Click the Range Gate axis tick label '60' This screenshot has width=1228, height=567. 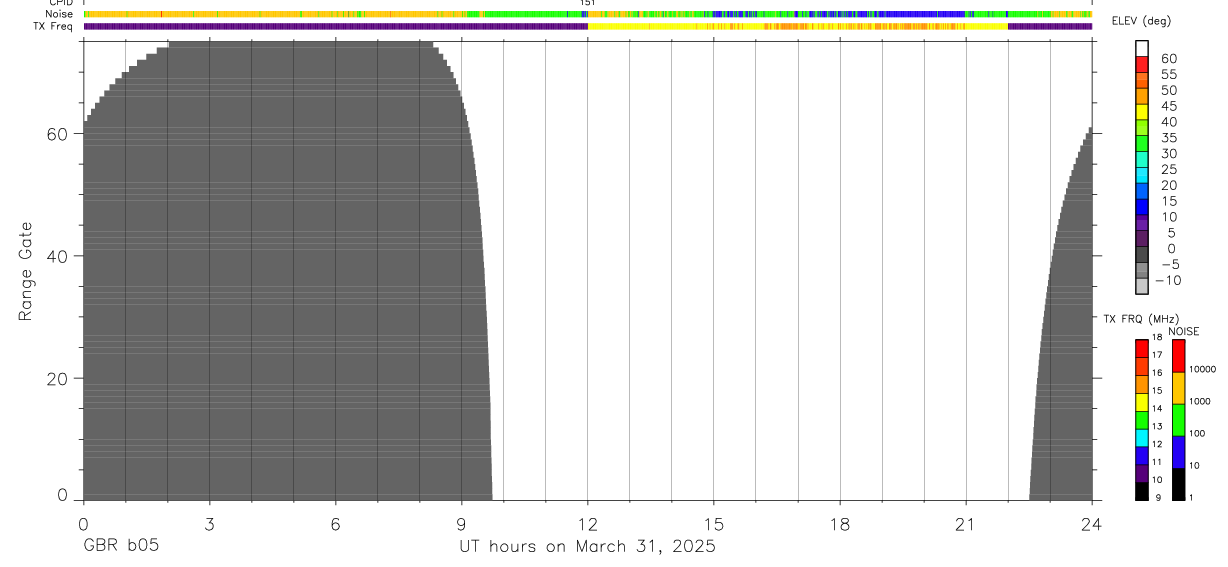pos(56,133)
